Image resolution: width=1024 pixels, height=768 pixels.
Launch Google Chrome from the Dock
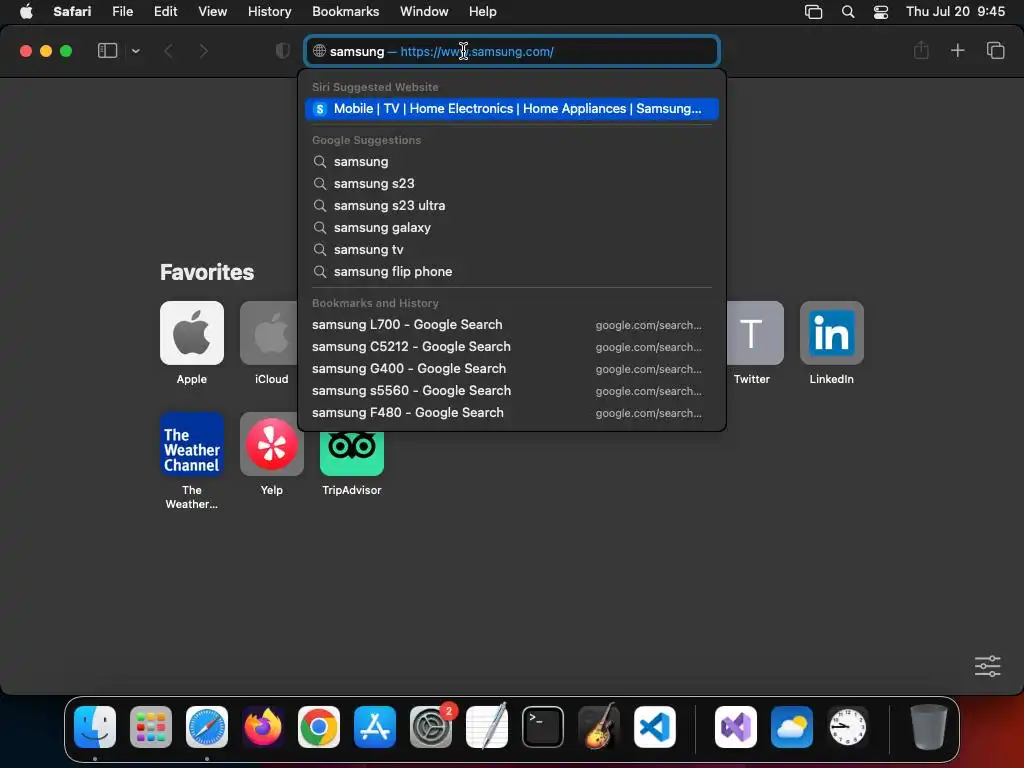319,727
